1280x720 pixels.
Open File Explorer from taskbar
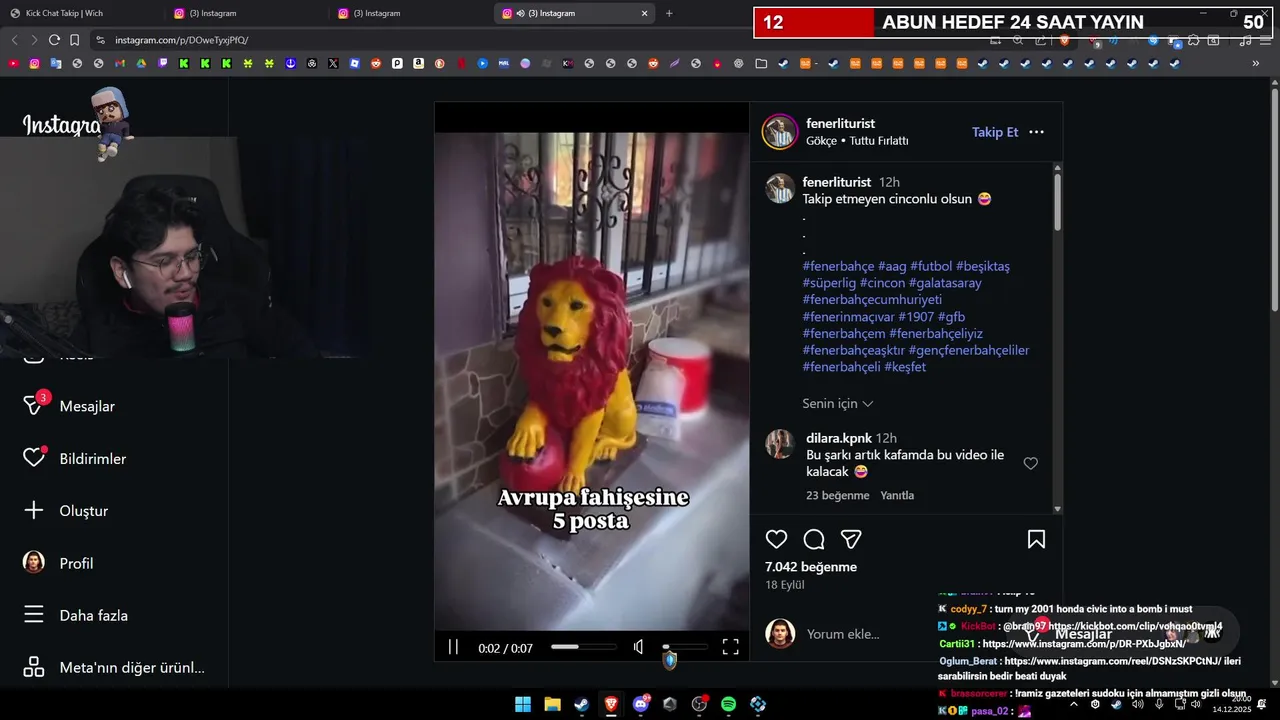point(552,704)
